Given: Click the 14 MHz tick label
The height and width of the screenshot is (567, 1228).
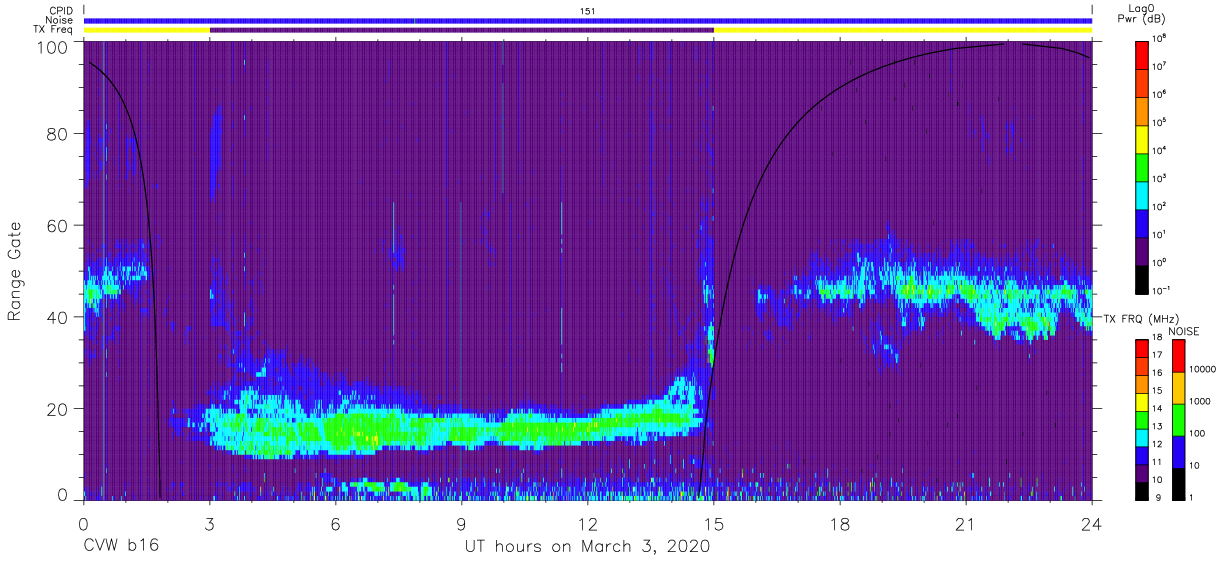Looking at the screenshot, I should [x=1157, y=409].
